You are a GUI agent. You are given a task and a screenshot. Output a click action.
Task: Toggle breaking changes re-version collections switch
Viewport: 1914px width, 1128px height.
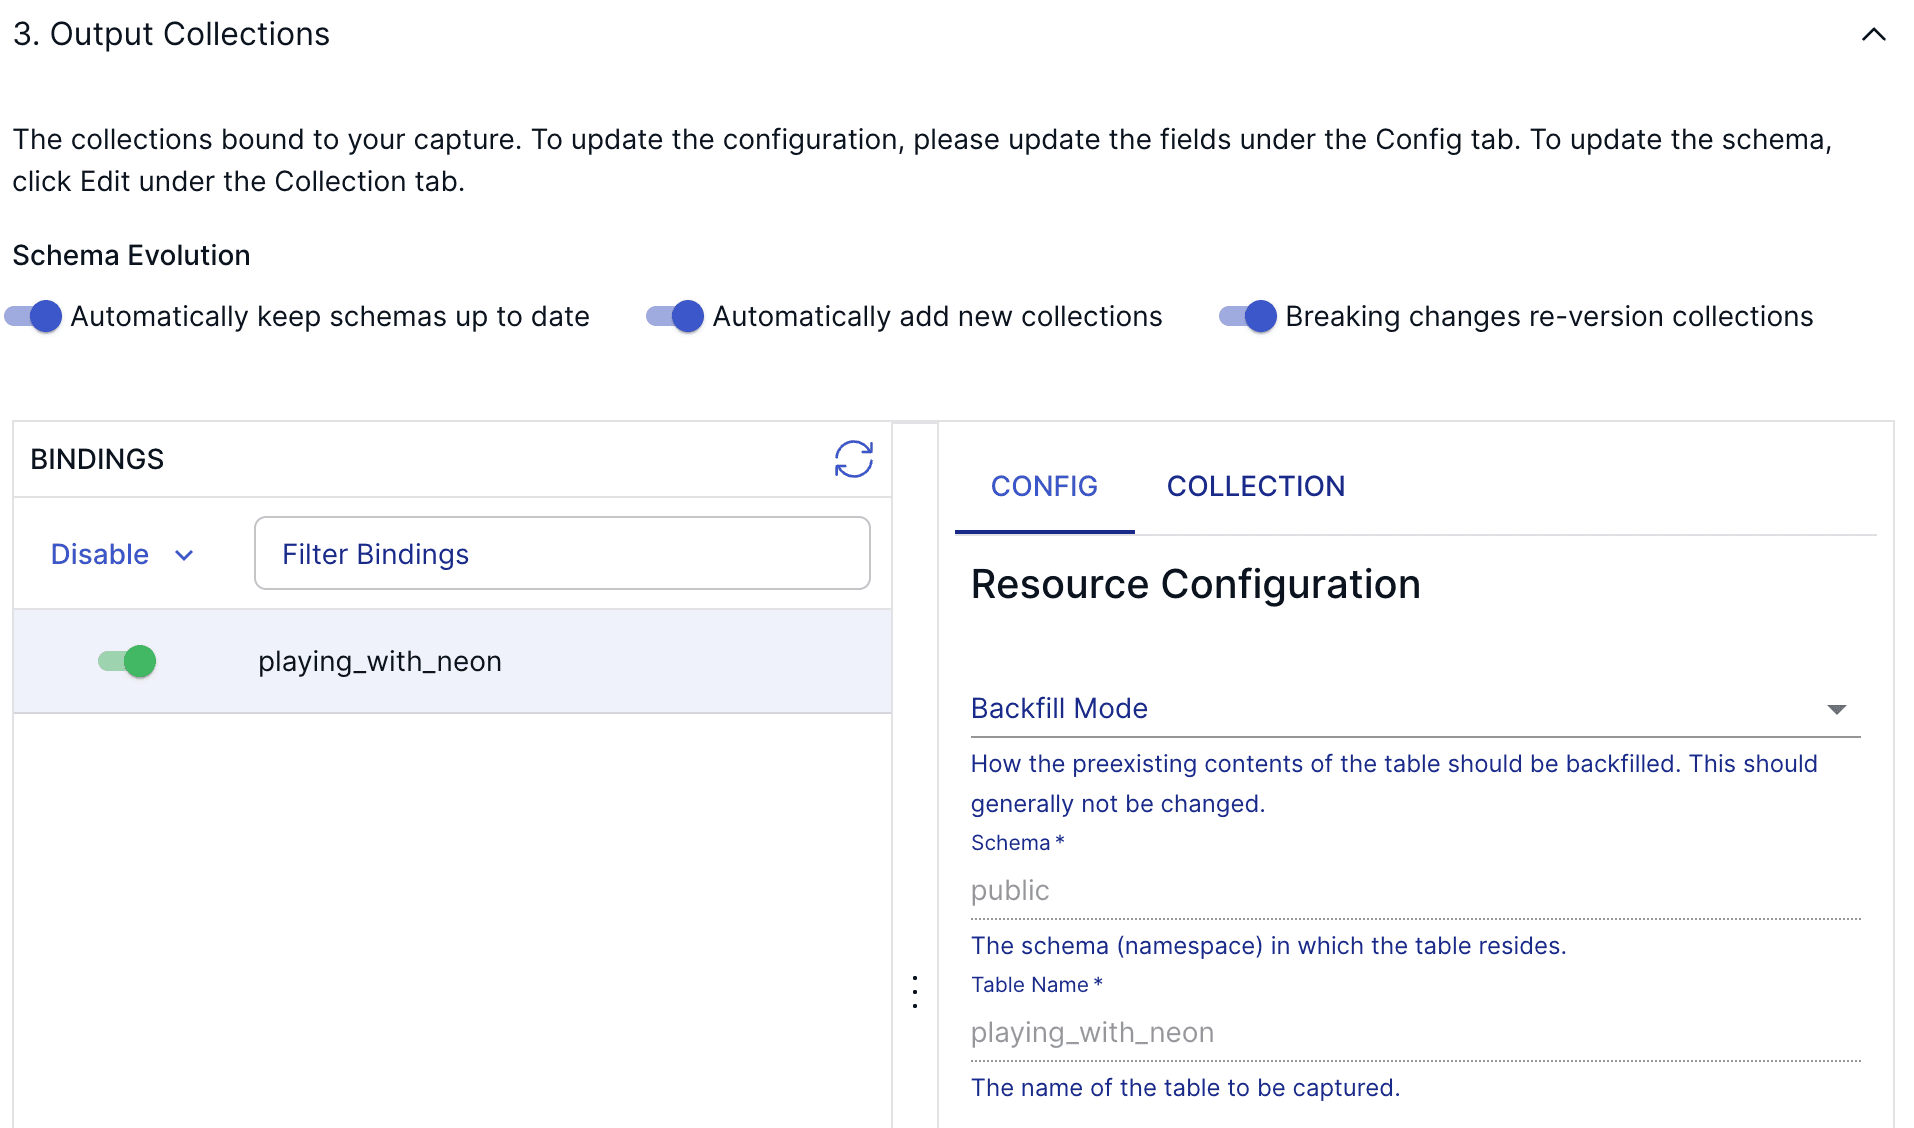[x=1248, y=317]
